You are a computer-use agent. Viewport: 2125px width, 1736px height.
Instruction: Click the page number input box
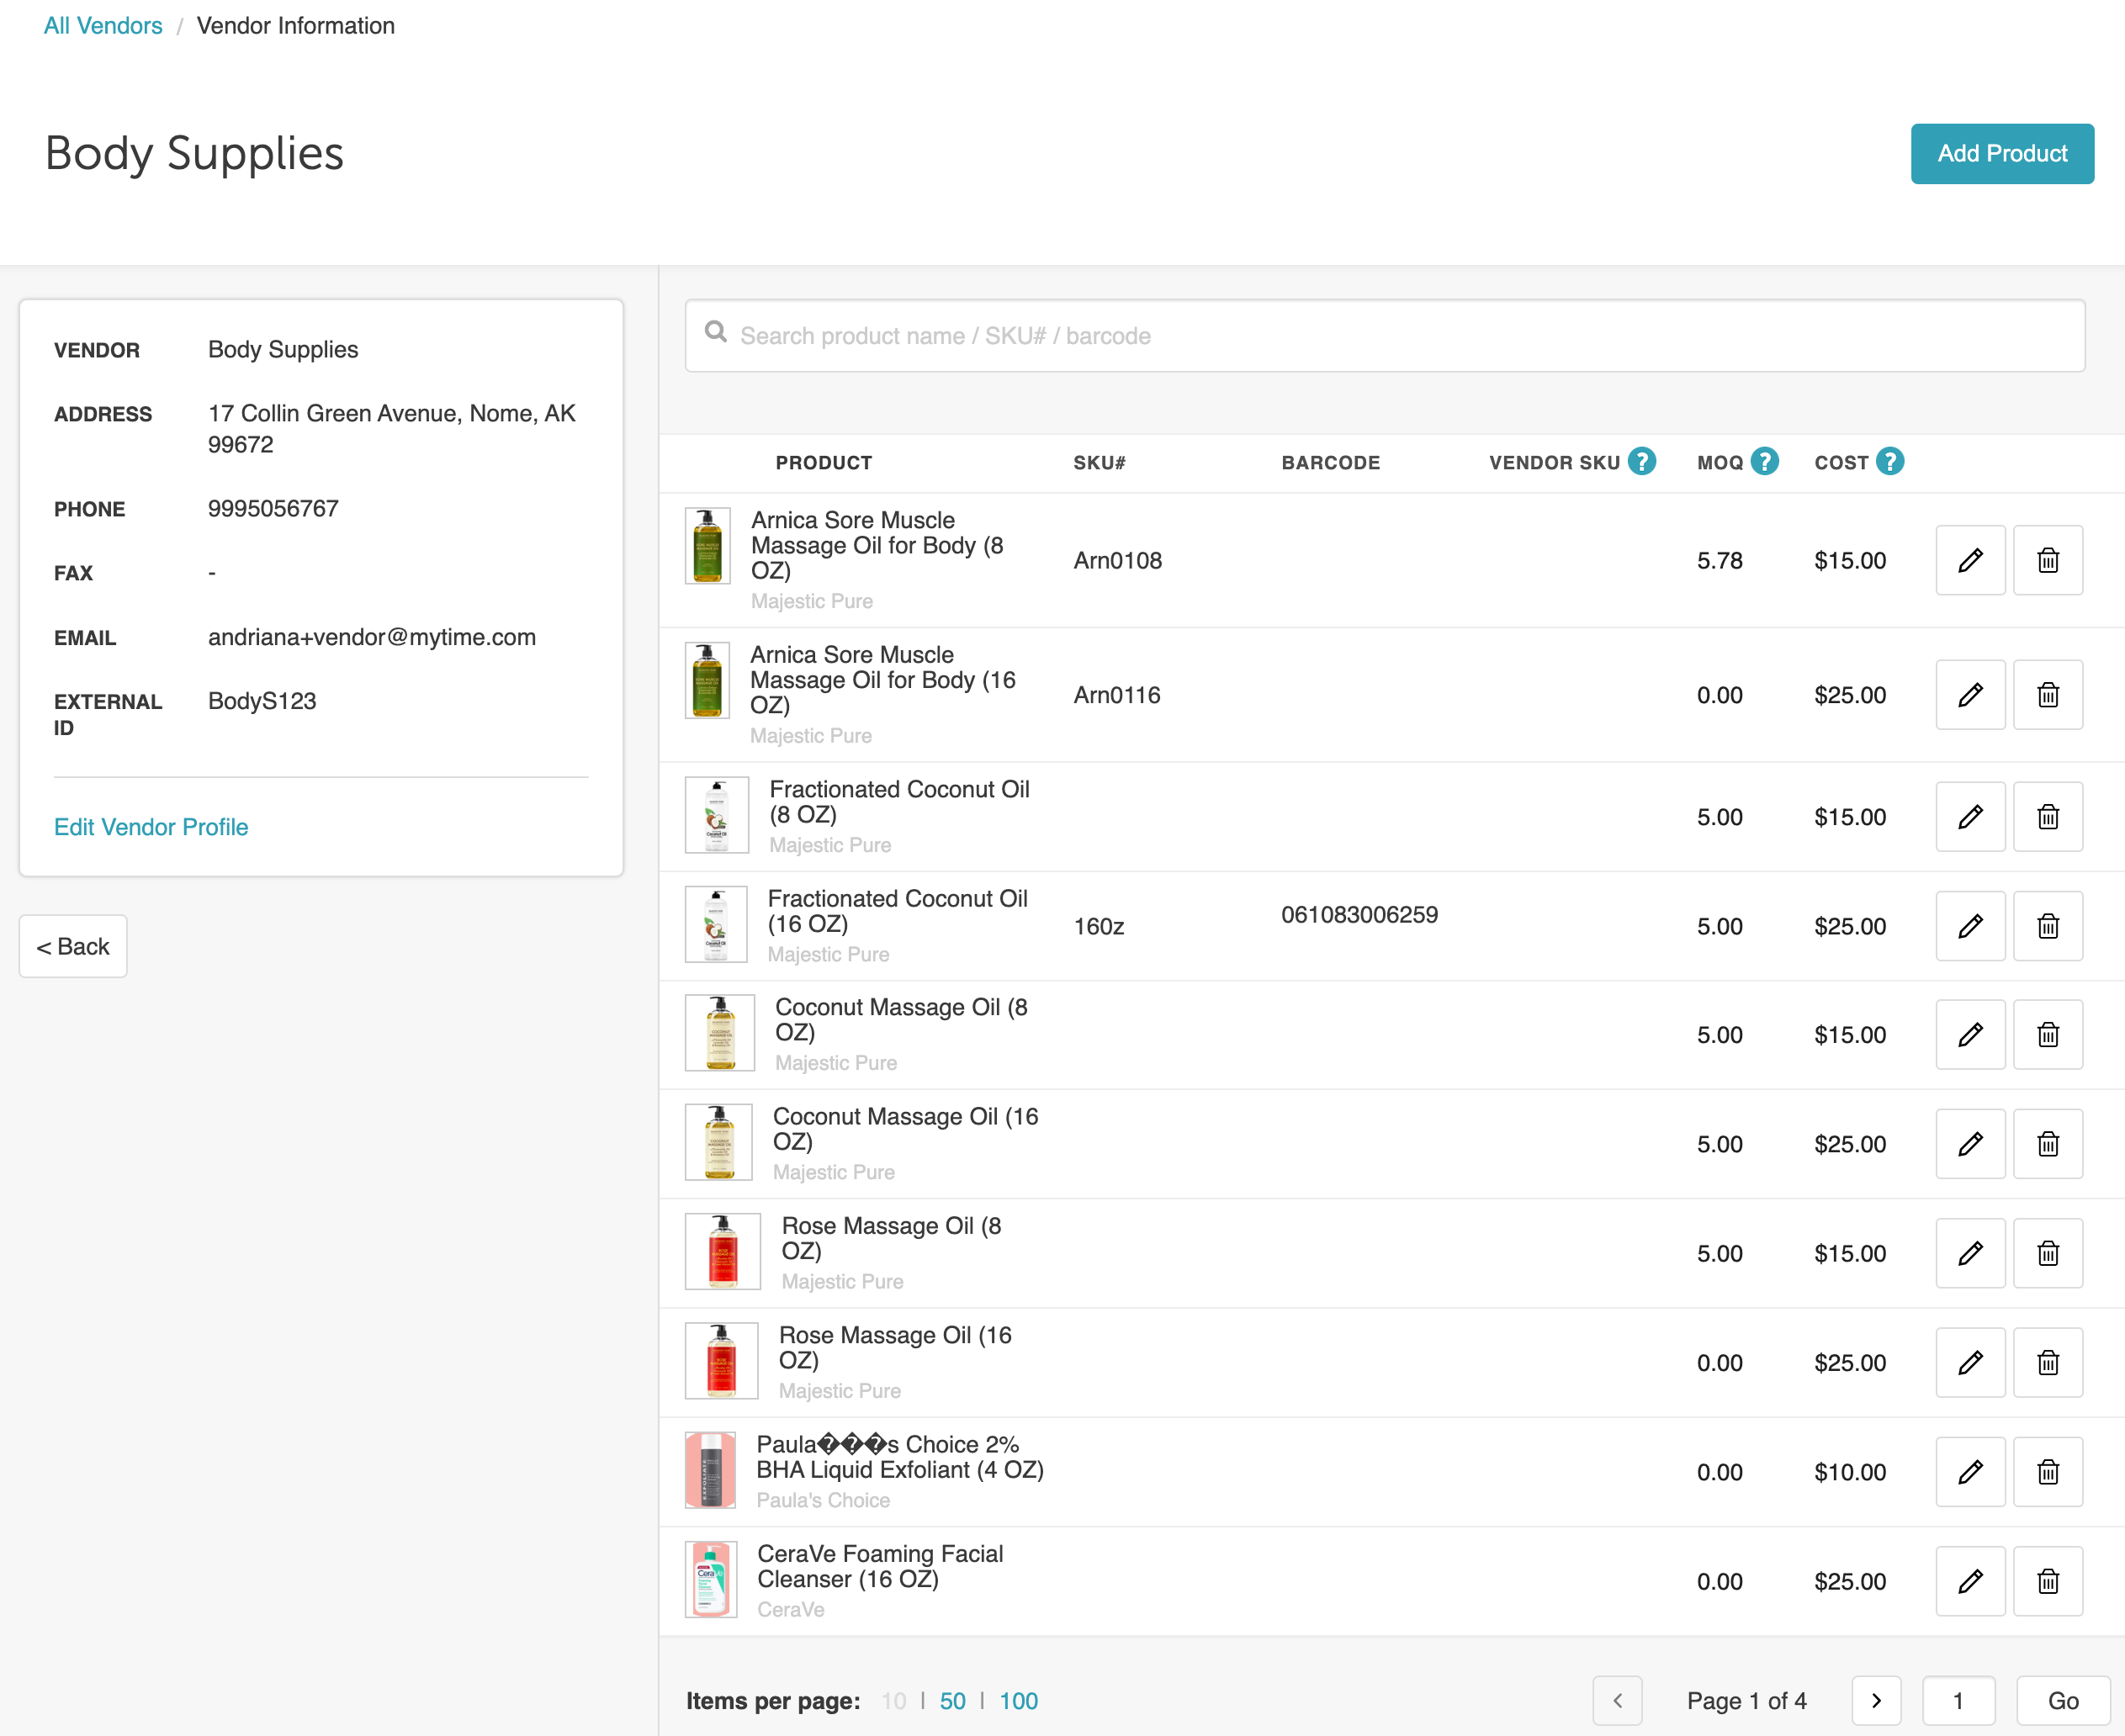(1958, 1700)
